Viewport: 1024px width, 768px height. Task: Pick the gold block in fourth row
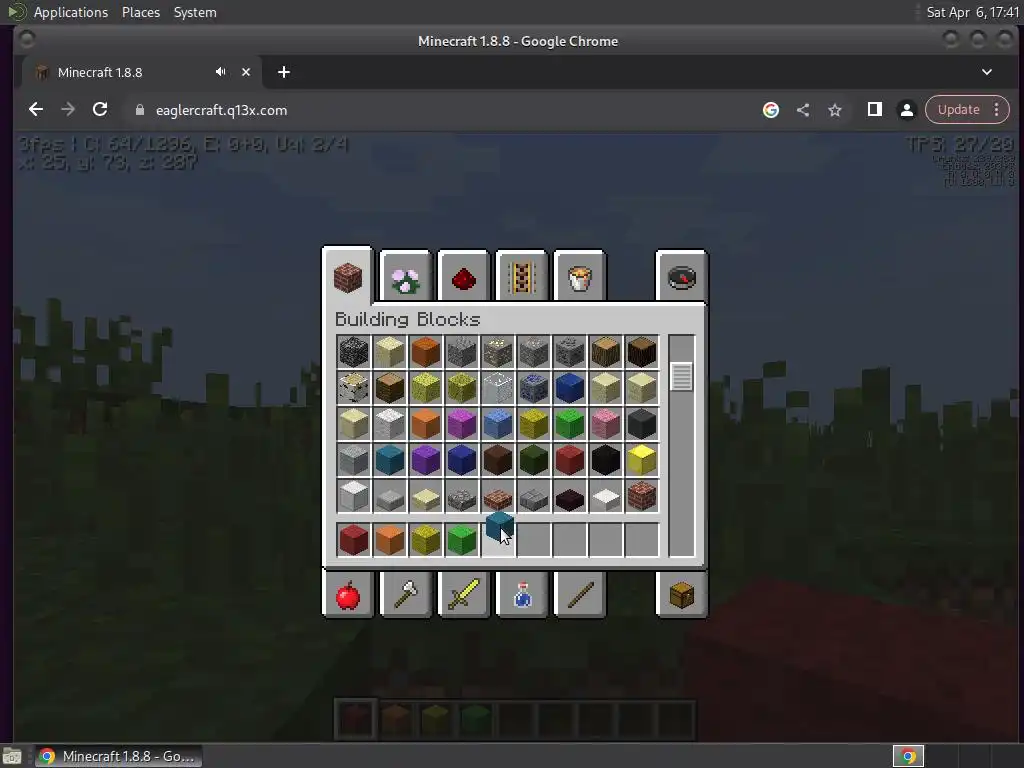click(x=641, y=460)
